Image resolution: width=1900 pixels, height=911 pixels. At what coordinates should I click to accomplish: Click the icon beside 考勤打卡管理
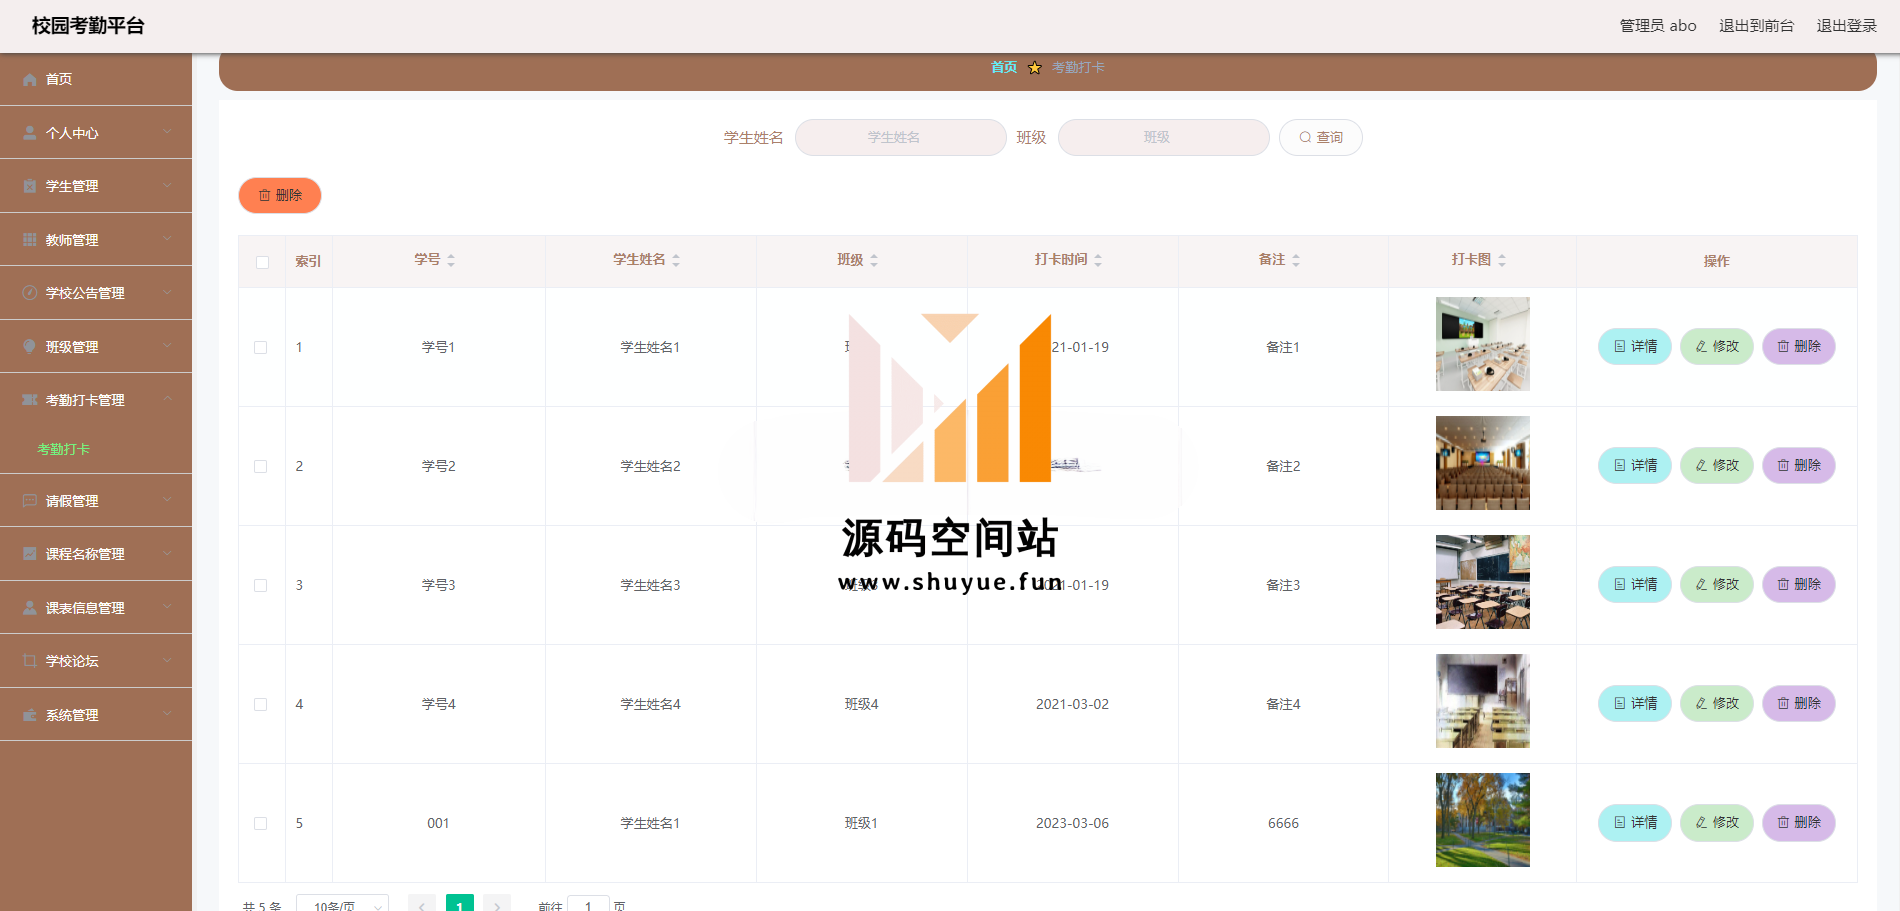pyautogui.click(x=30, y=400)
